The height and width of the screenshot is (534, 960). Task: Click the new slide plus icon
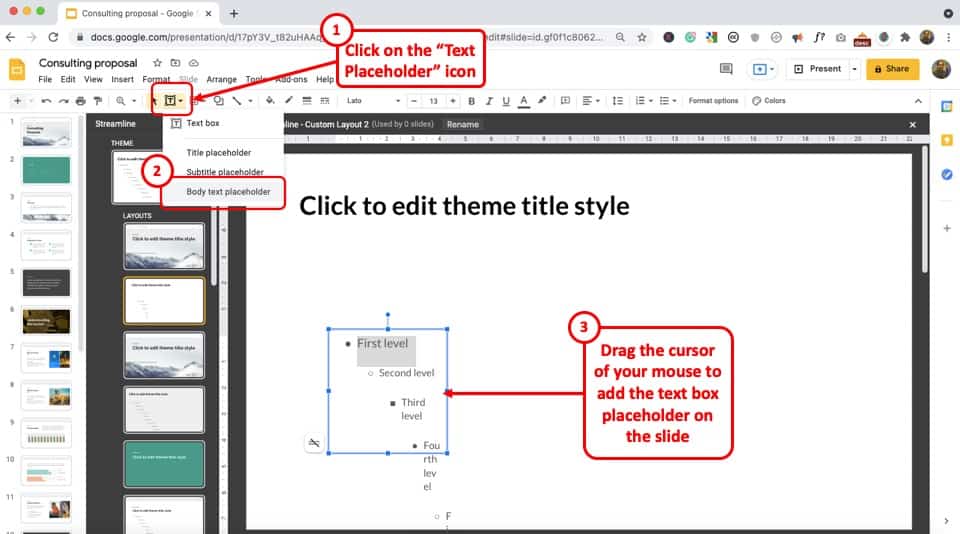tap(17, 100)
